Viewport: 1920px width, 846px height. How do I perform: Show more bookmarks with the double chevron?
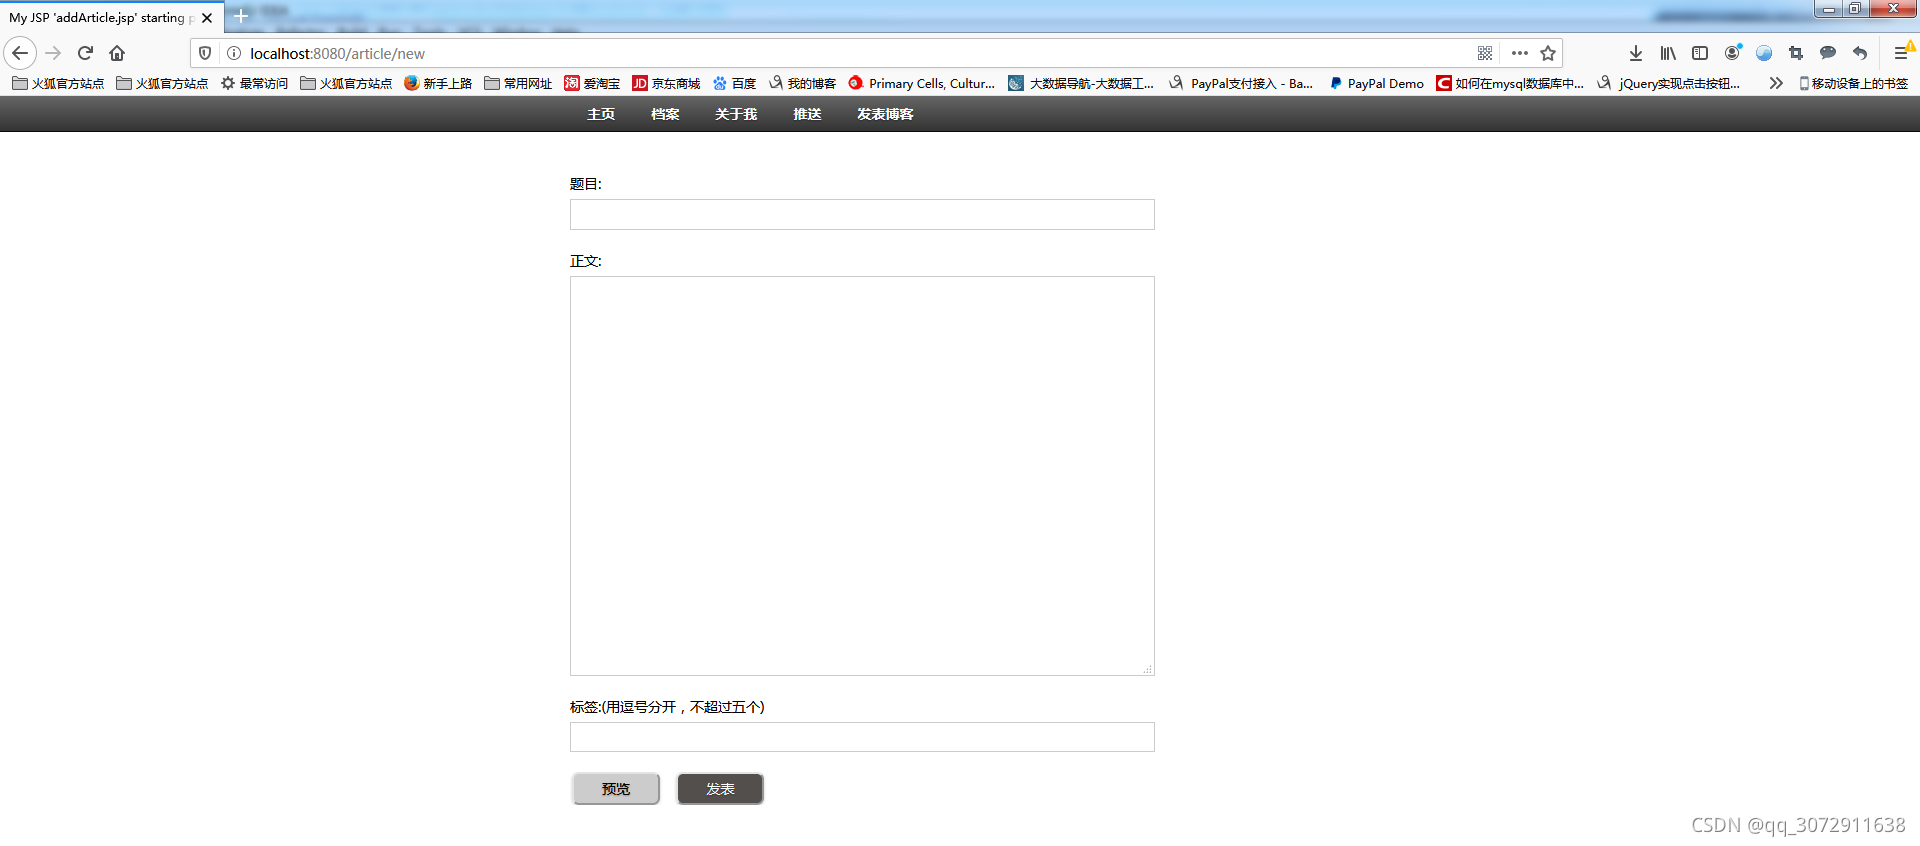pos(1776,83)
